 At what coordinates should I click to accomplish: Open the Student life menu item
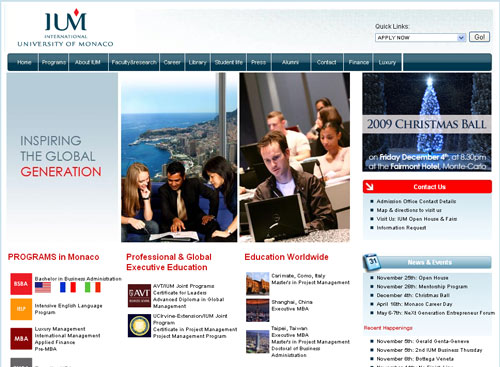coord(229,62)
